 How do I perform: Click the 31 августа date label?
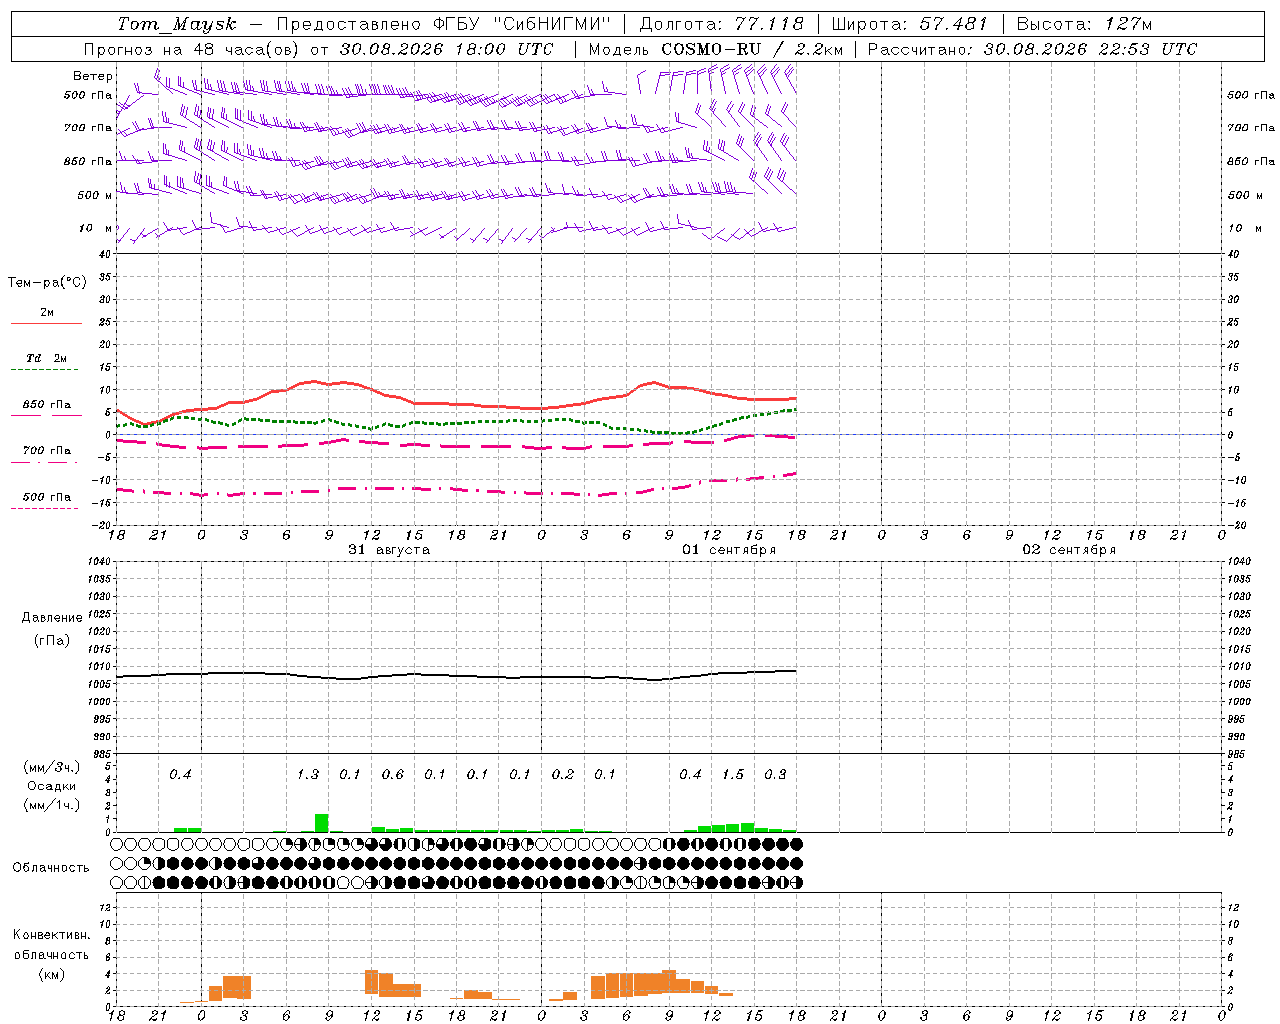[x=389, y=549]
